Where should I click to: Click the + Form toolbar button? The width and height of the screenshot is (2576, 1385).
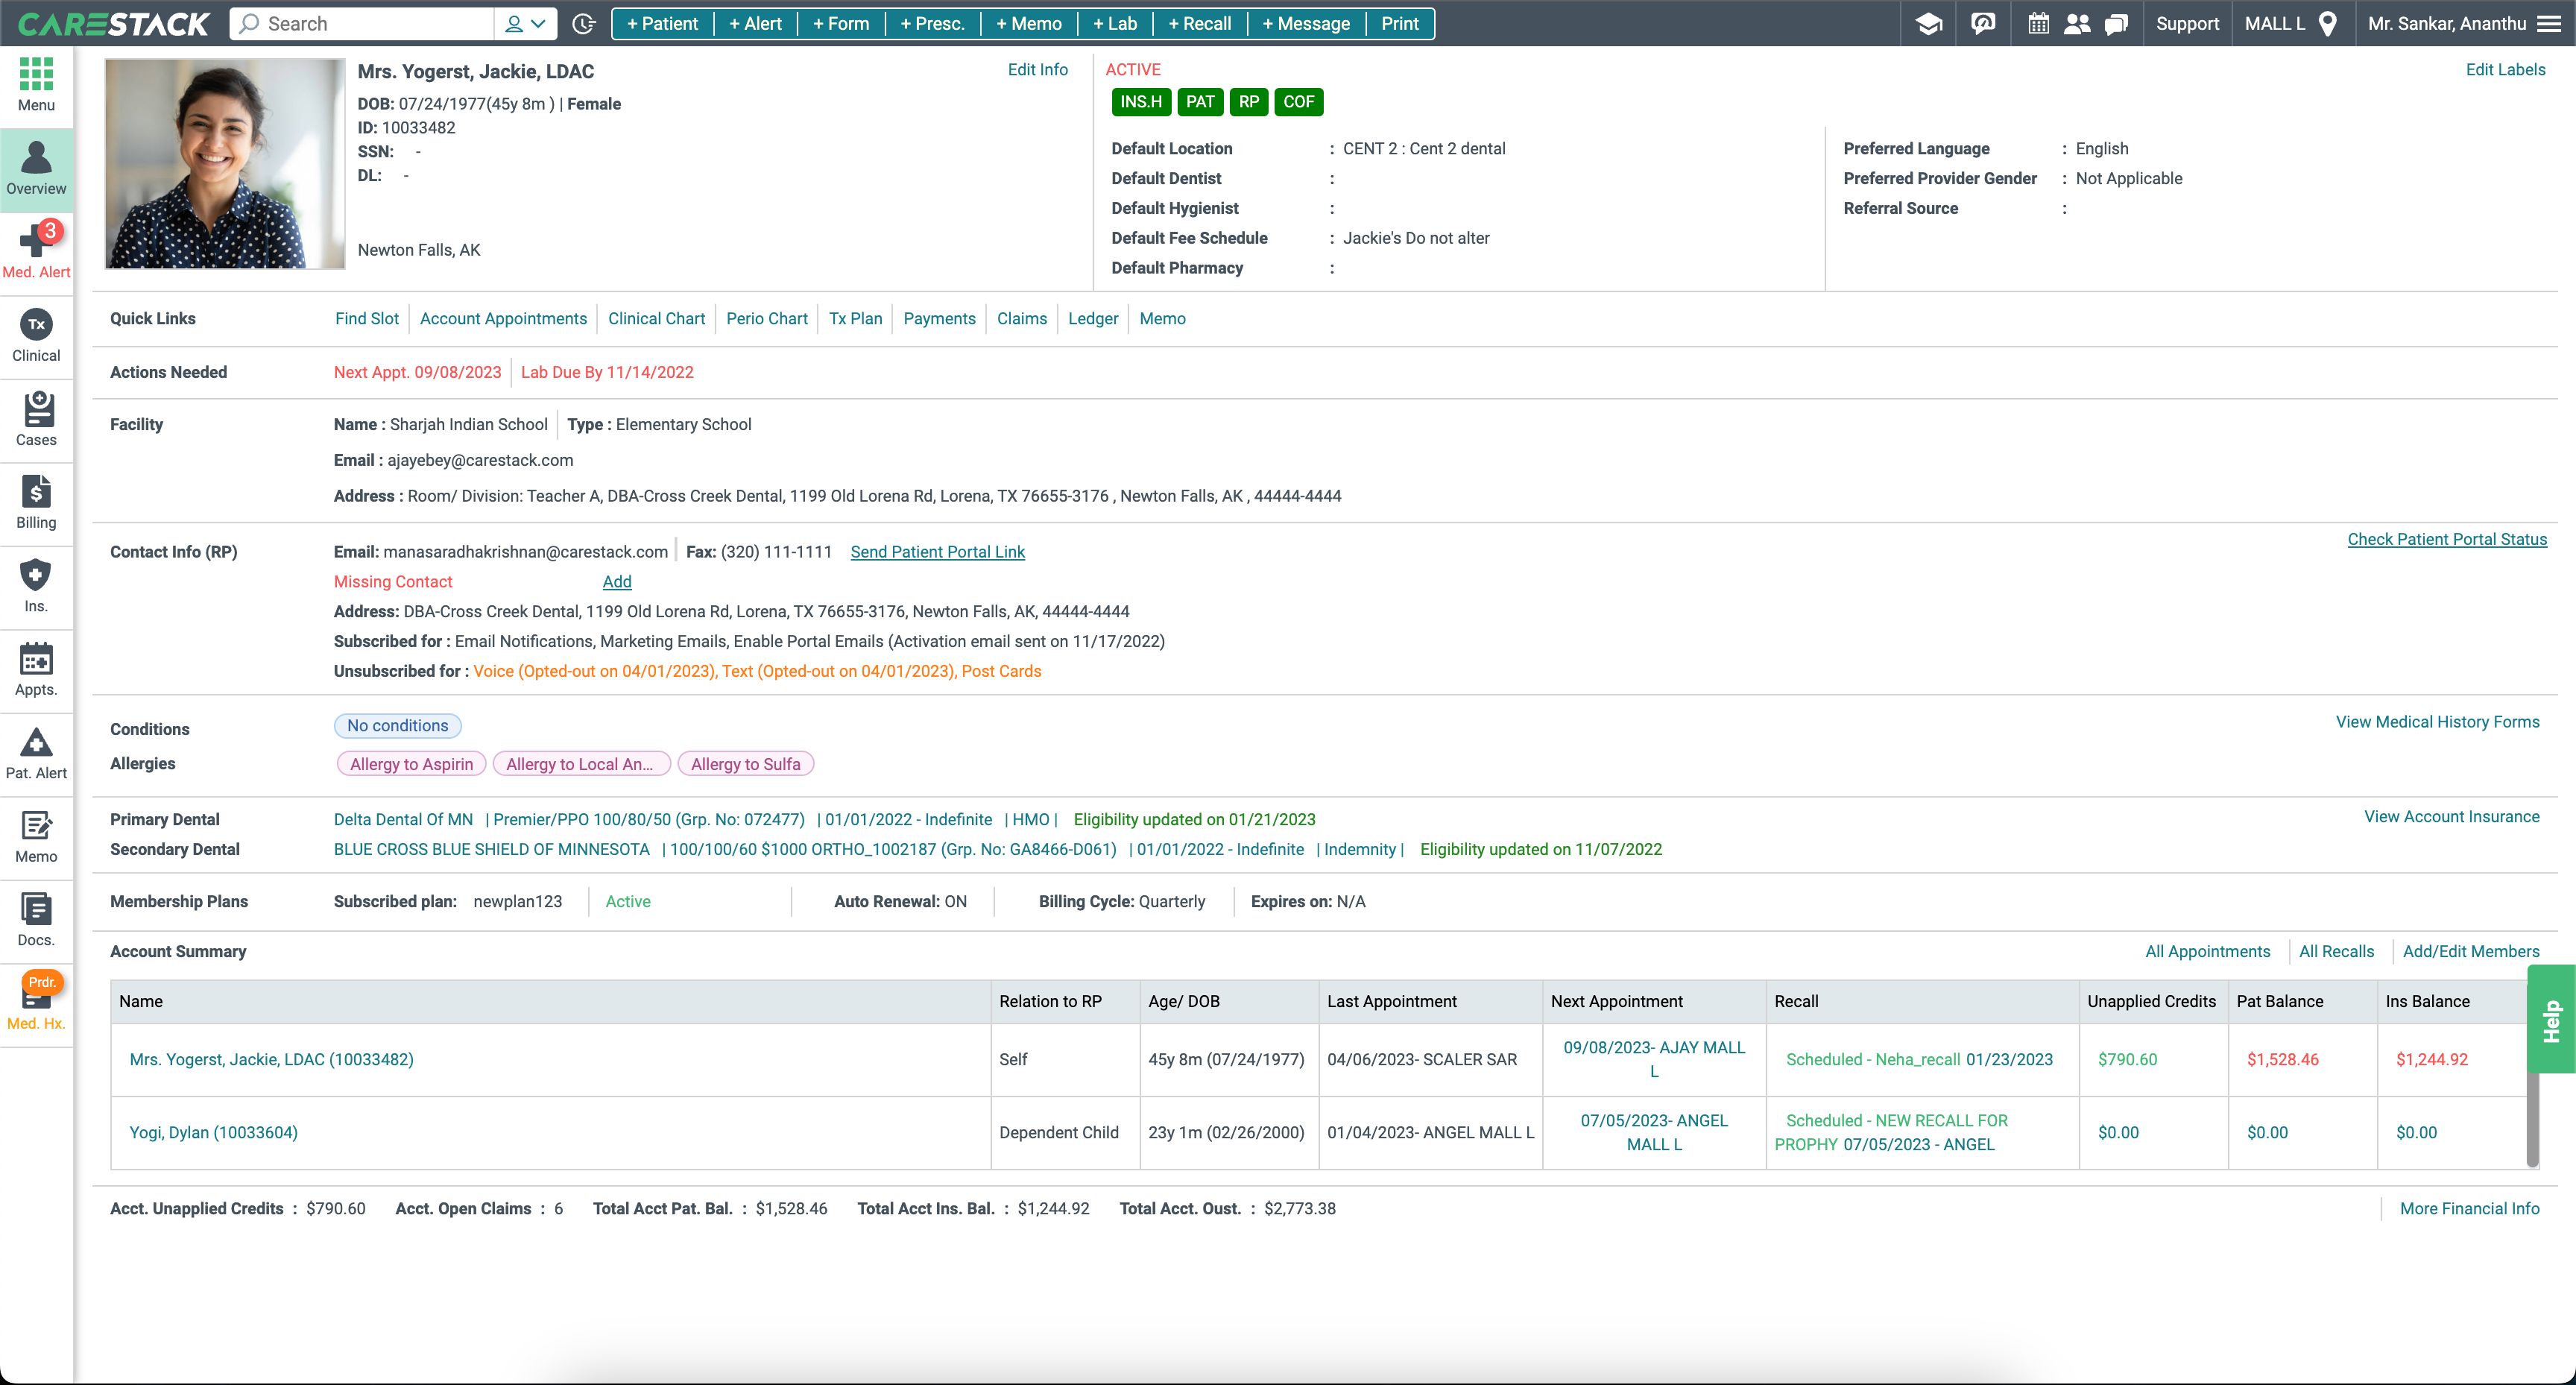coord(841,24)
